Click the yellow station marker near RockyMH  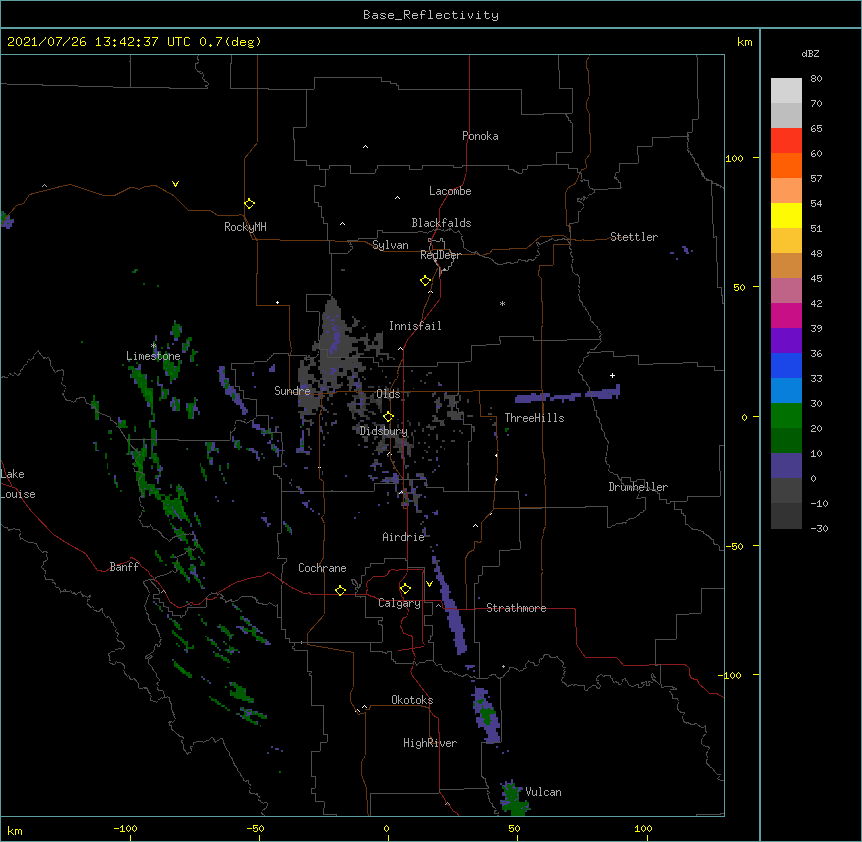tap(249, 204)
